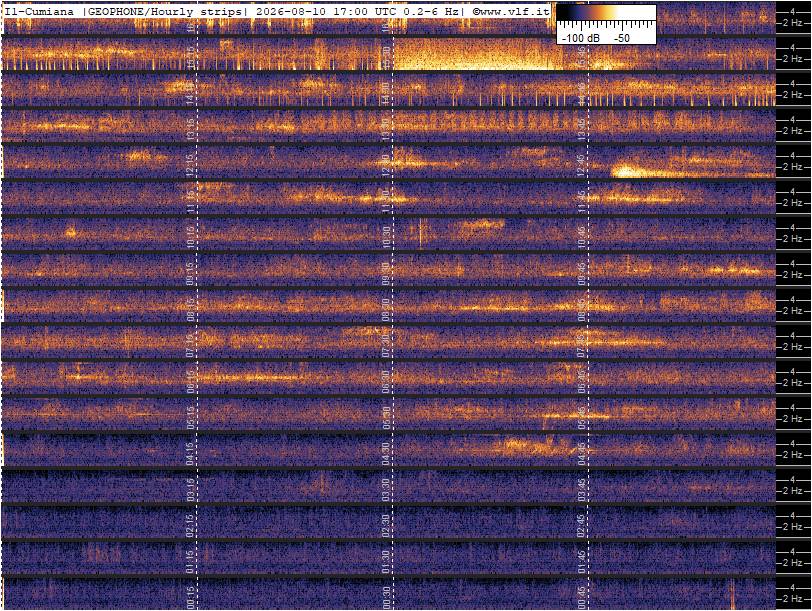Click the 05:15 time marker

191,417
